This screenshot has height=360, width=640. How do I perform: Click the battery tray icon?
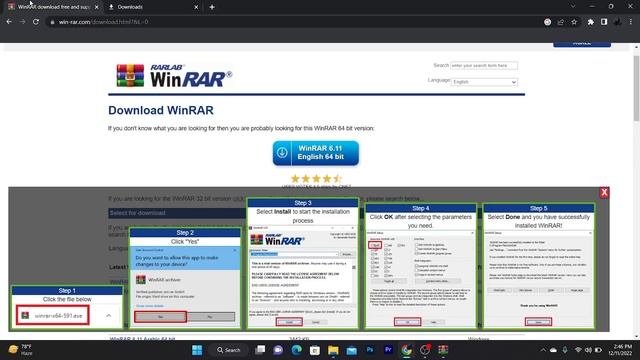tap(598, 350)
